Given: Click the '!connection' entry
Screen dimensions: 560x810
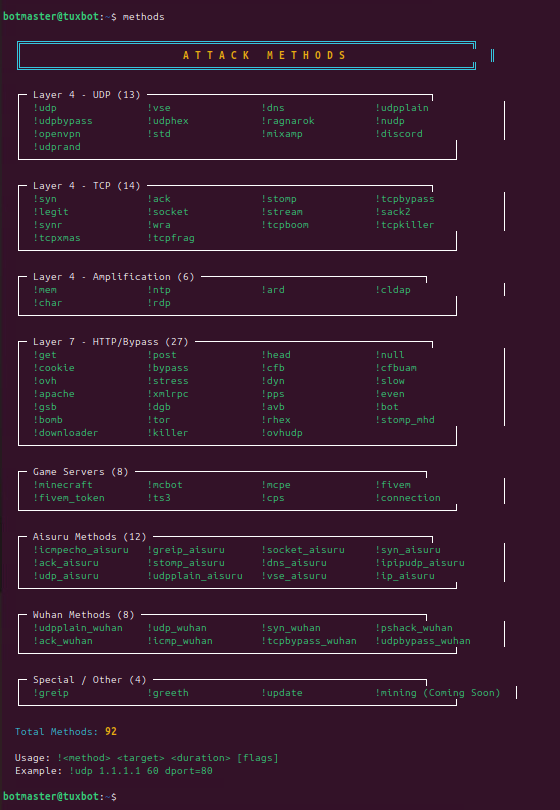Looking at the screenshot, I should 408,498.
